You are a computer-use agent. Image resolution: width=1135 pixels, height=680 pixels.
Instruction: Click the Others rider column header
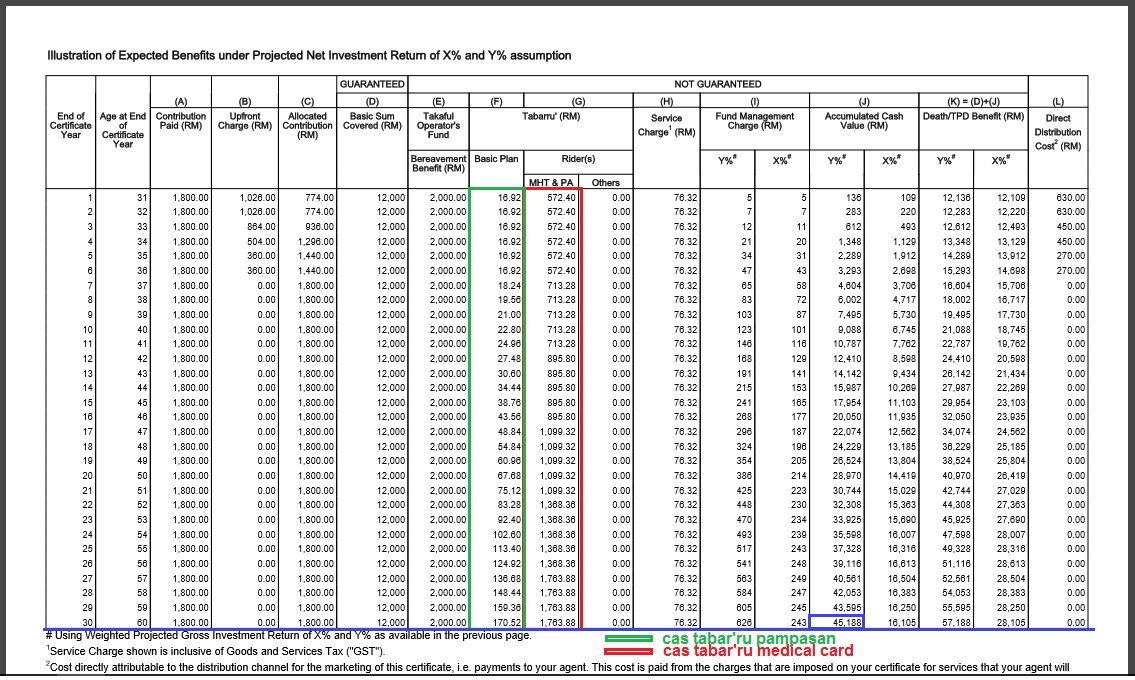[x=606, y=183]
